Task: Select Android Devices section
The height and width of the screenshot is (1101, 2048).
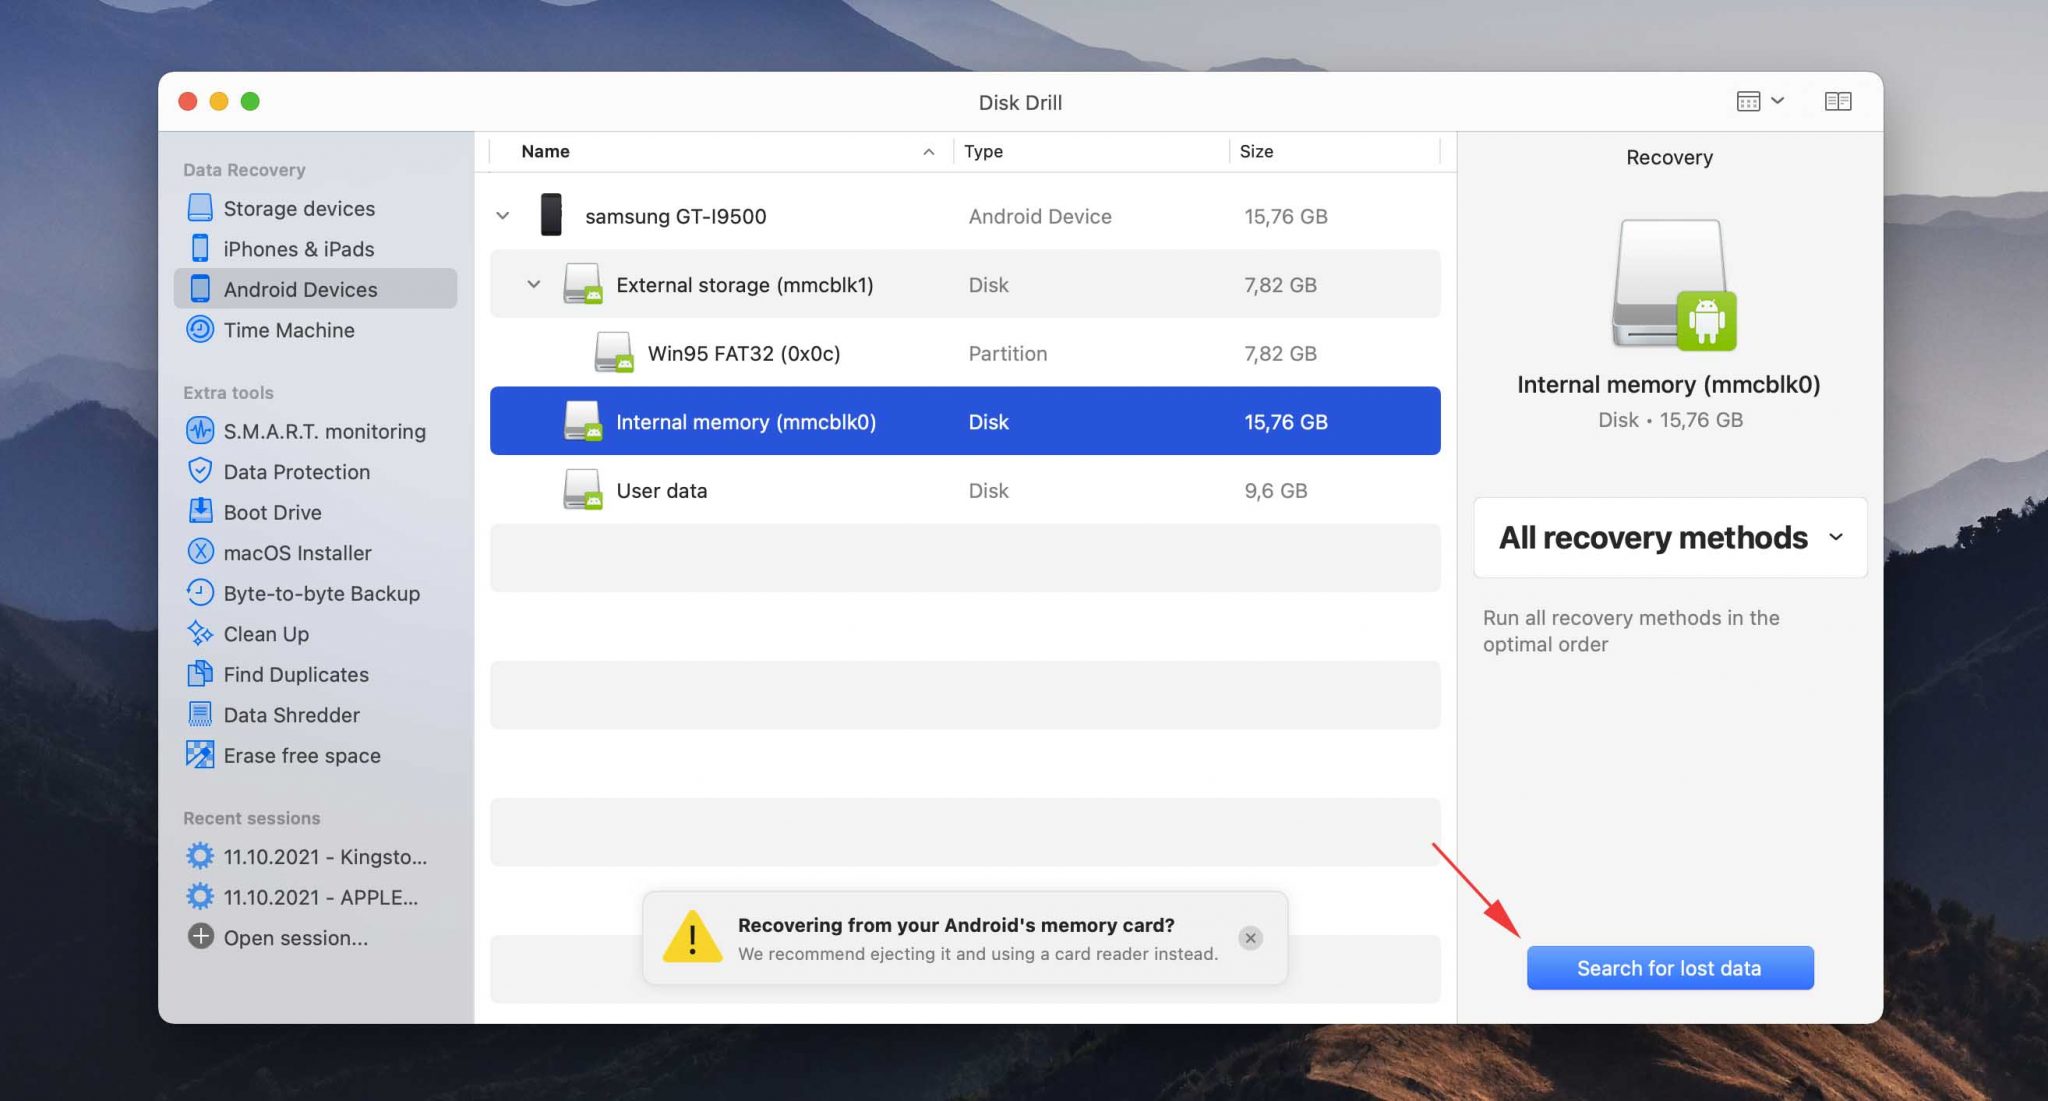Action: pos(315,289)
